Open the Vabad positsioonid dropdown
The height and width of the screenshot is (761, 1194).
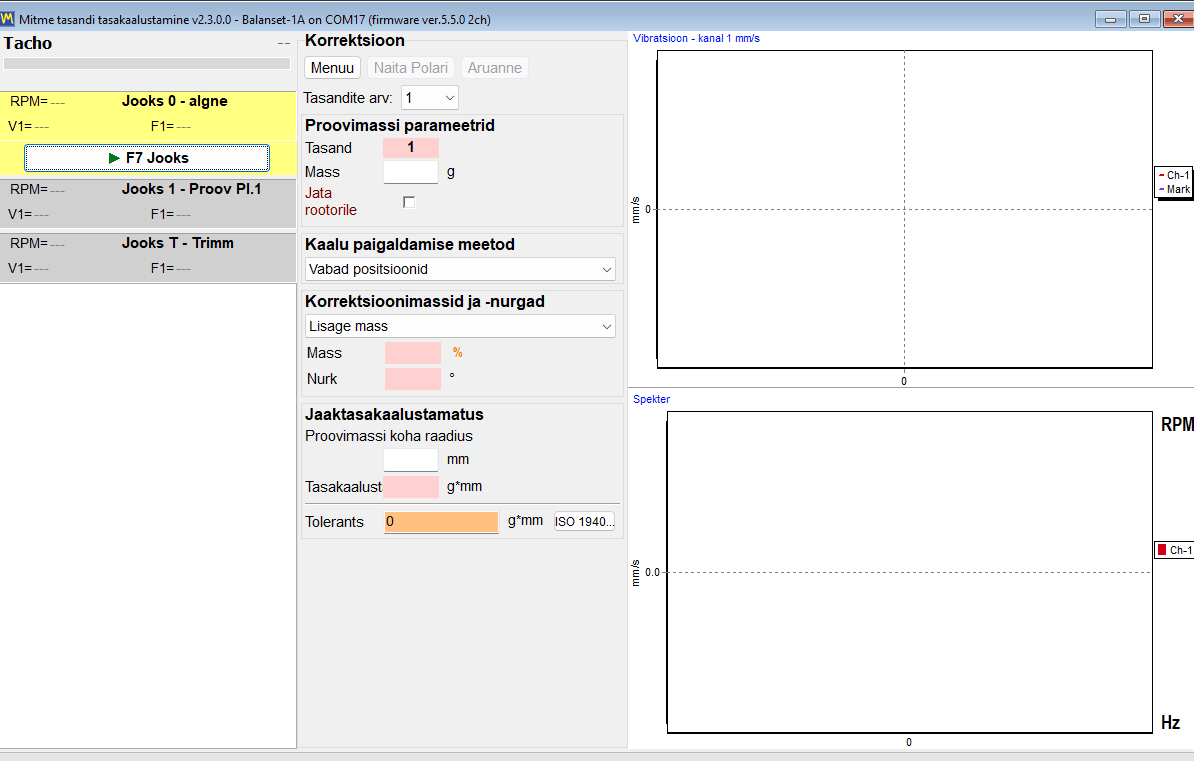(x=460, y=269)
